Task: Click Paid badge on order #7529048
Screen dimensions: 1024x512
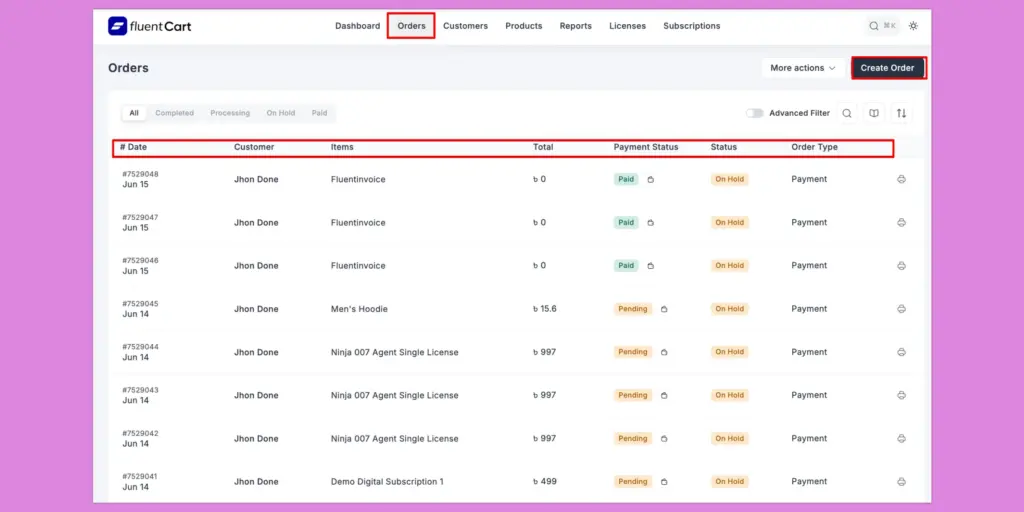Action: point(626,179)
